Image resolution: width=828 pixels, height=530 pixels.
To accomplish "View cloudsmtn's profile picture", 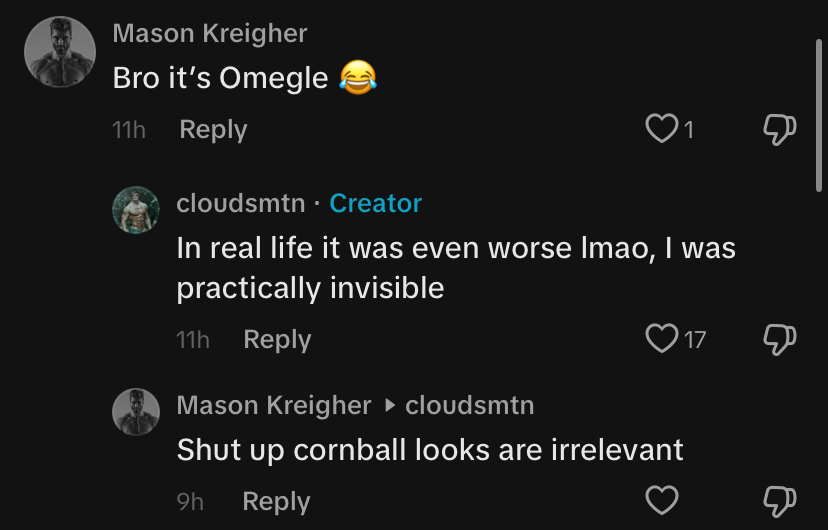I will pos(135,210).
